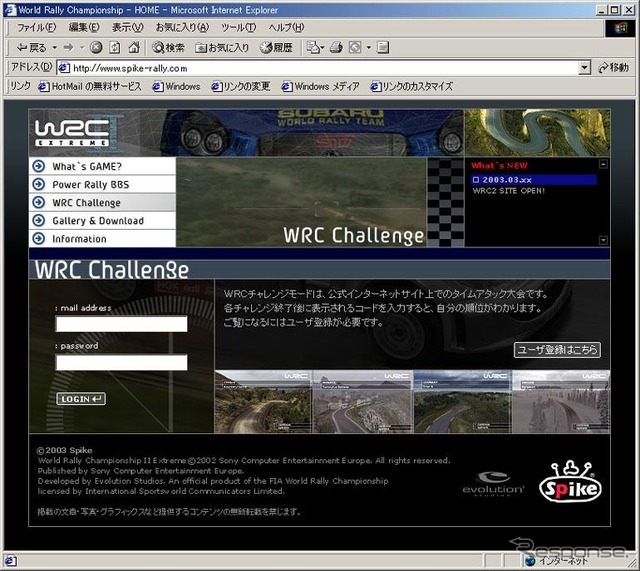Open the first gravel stage thumbnail
640x571 pixels.
pyautogui.click(x=263, y=402)
